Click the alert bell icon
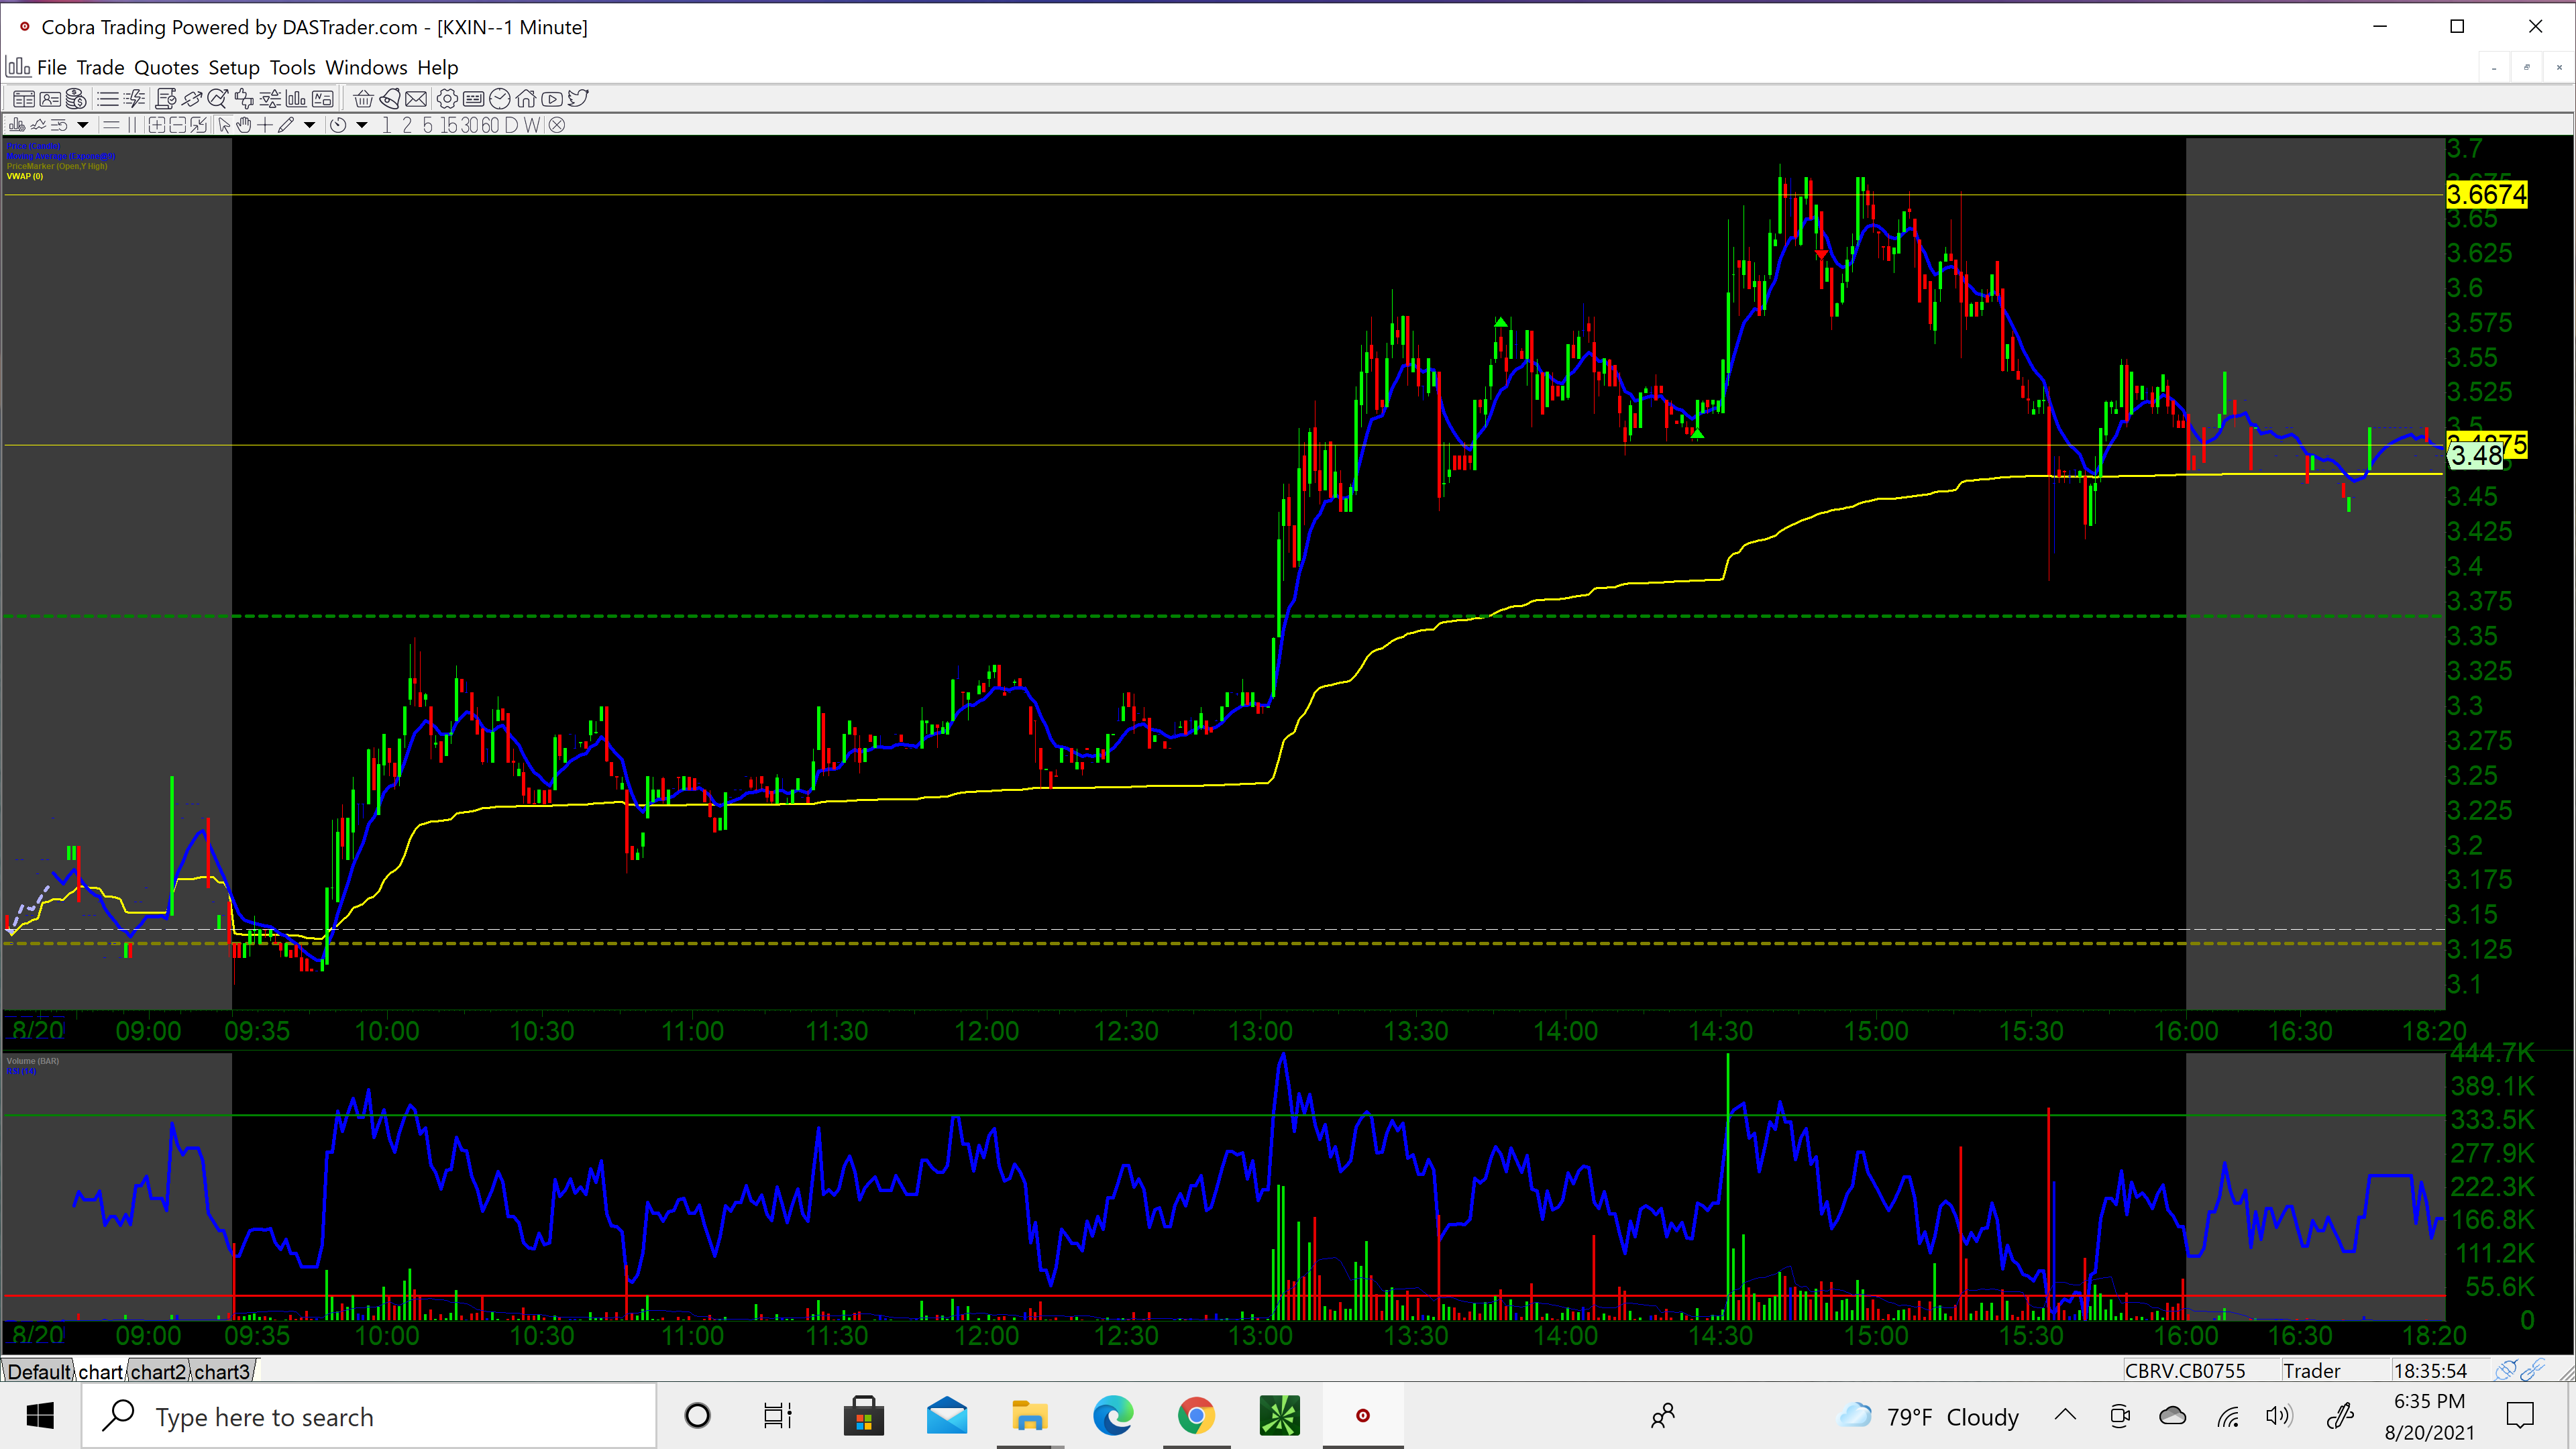 [x=390, y=99]
